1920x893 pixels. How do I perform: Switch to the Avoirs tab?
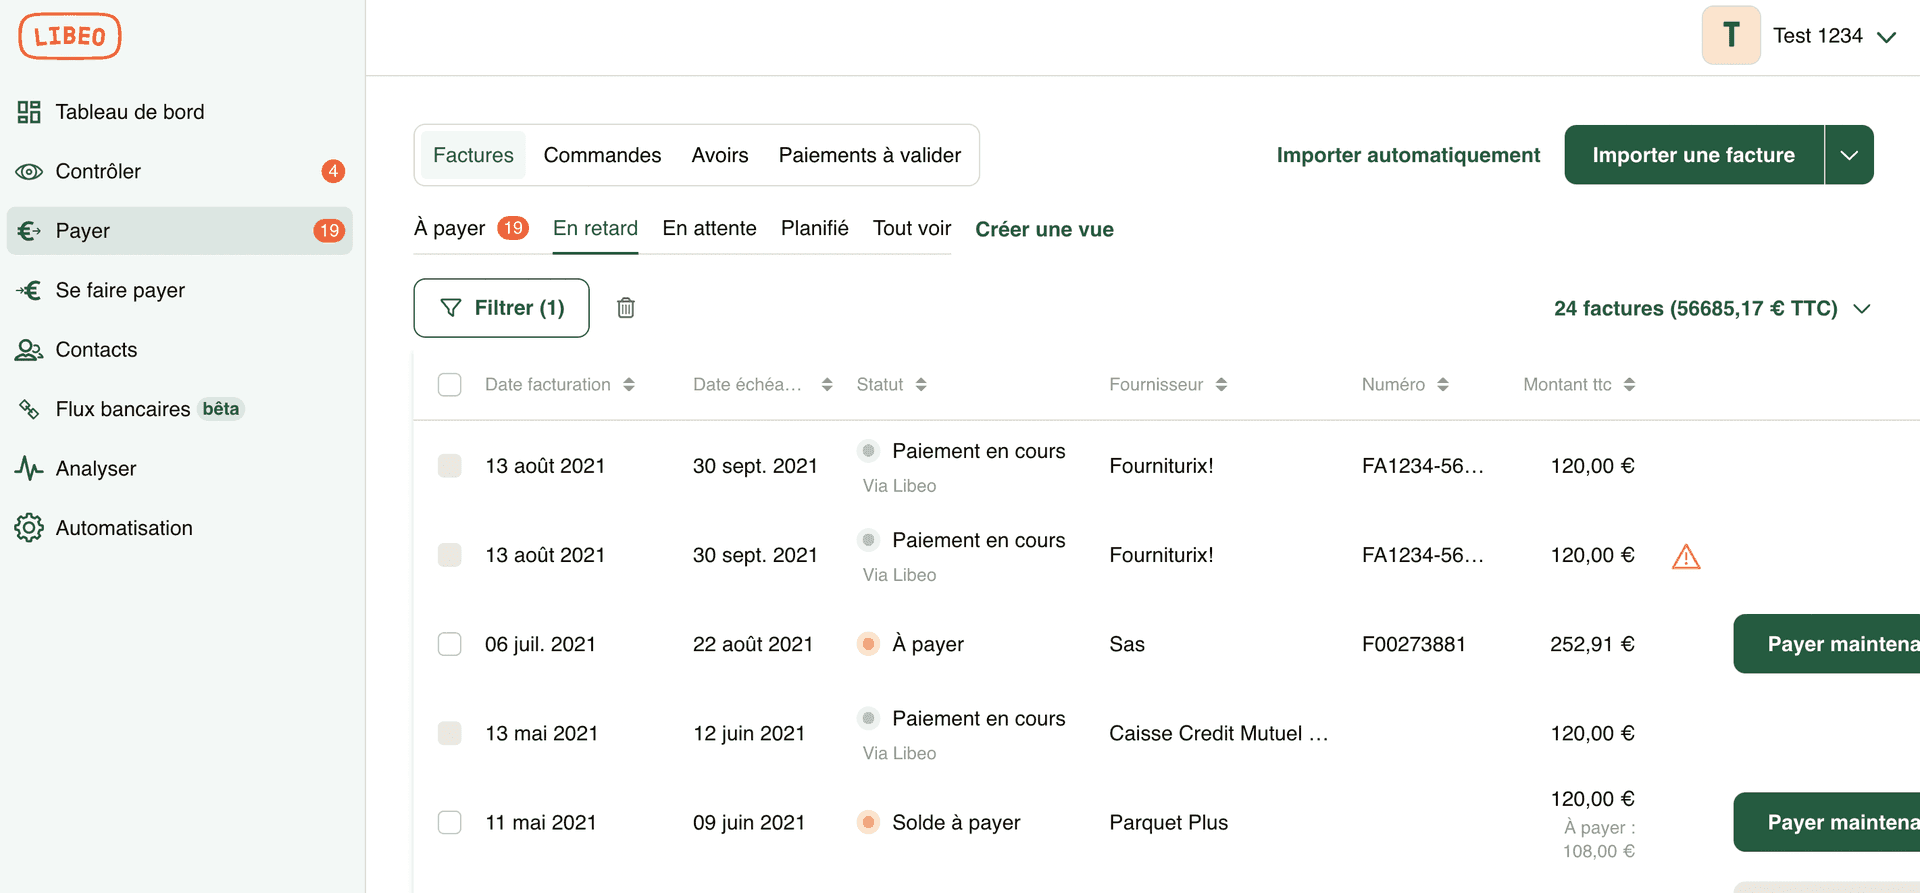pos(720,155)
